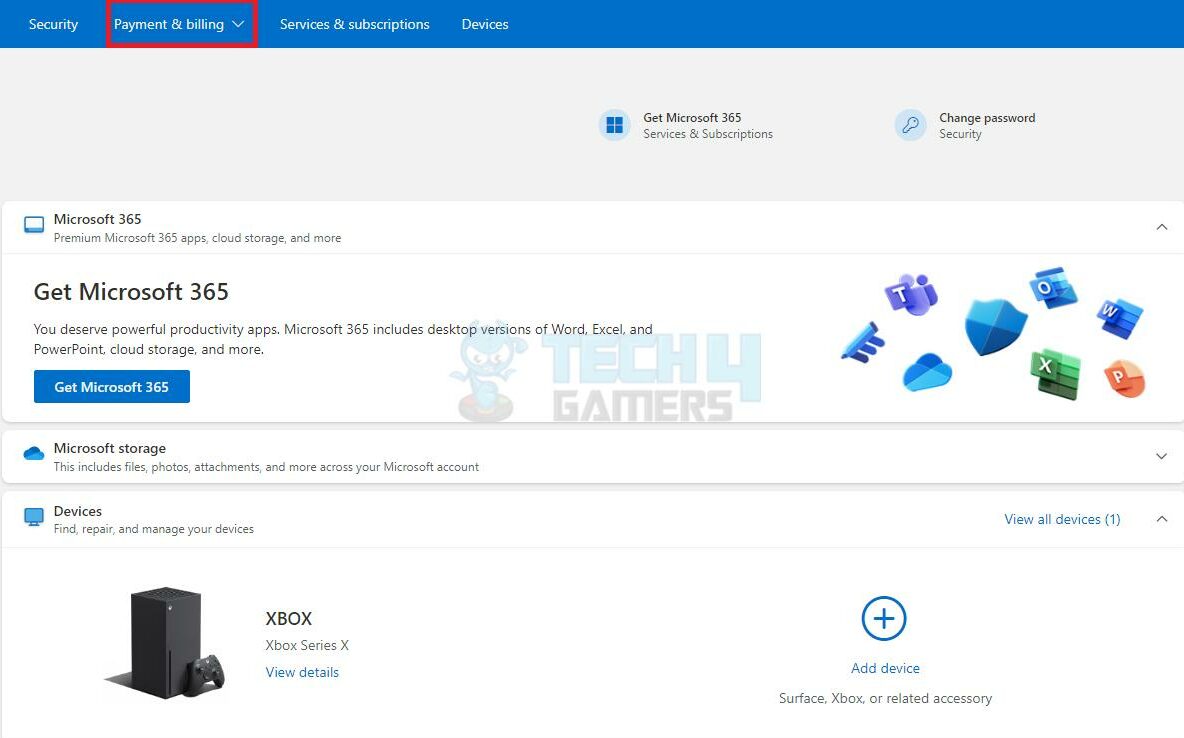
Task: Click the Get Microsoft 365 button
Action: pyautogui.click(x=111, y=386)
